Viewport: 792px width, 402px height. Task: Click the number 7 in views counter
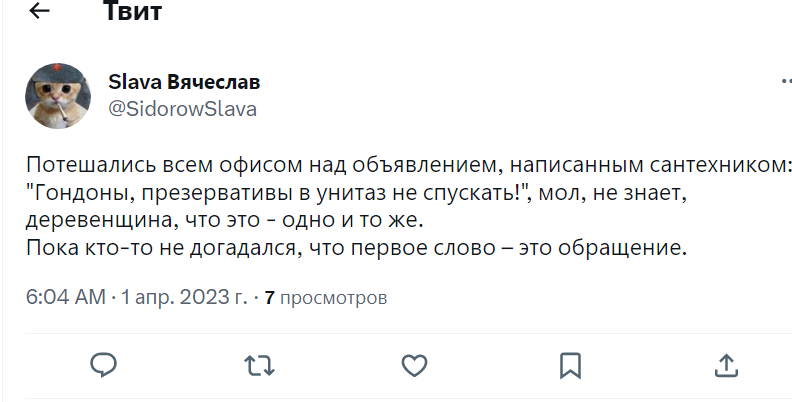click(269, 298)
